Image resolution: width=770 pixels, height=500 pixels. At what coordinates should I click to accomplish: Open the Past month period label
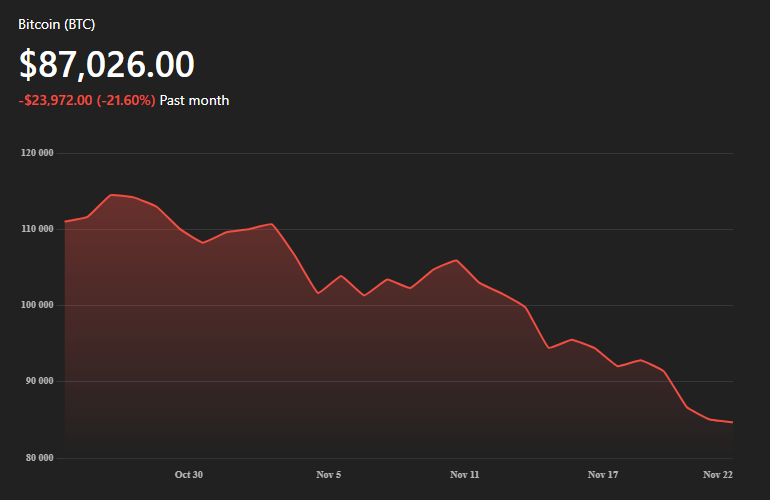click(194, 100)
